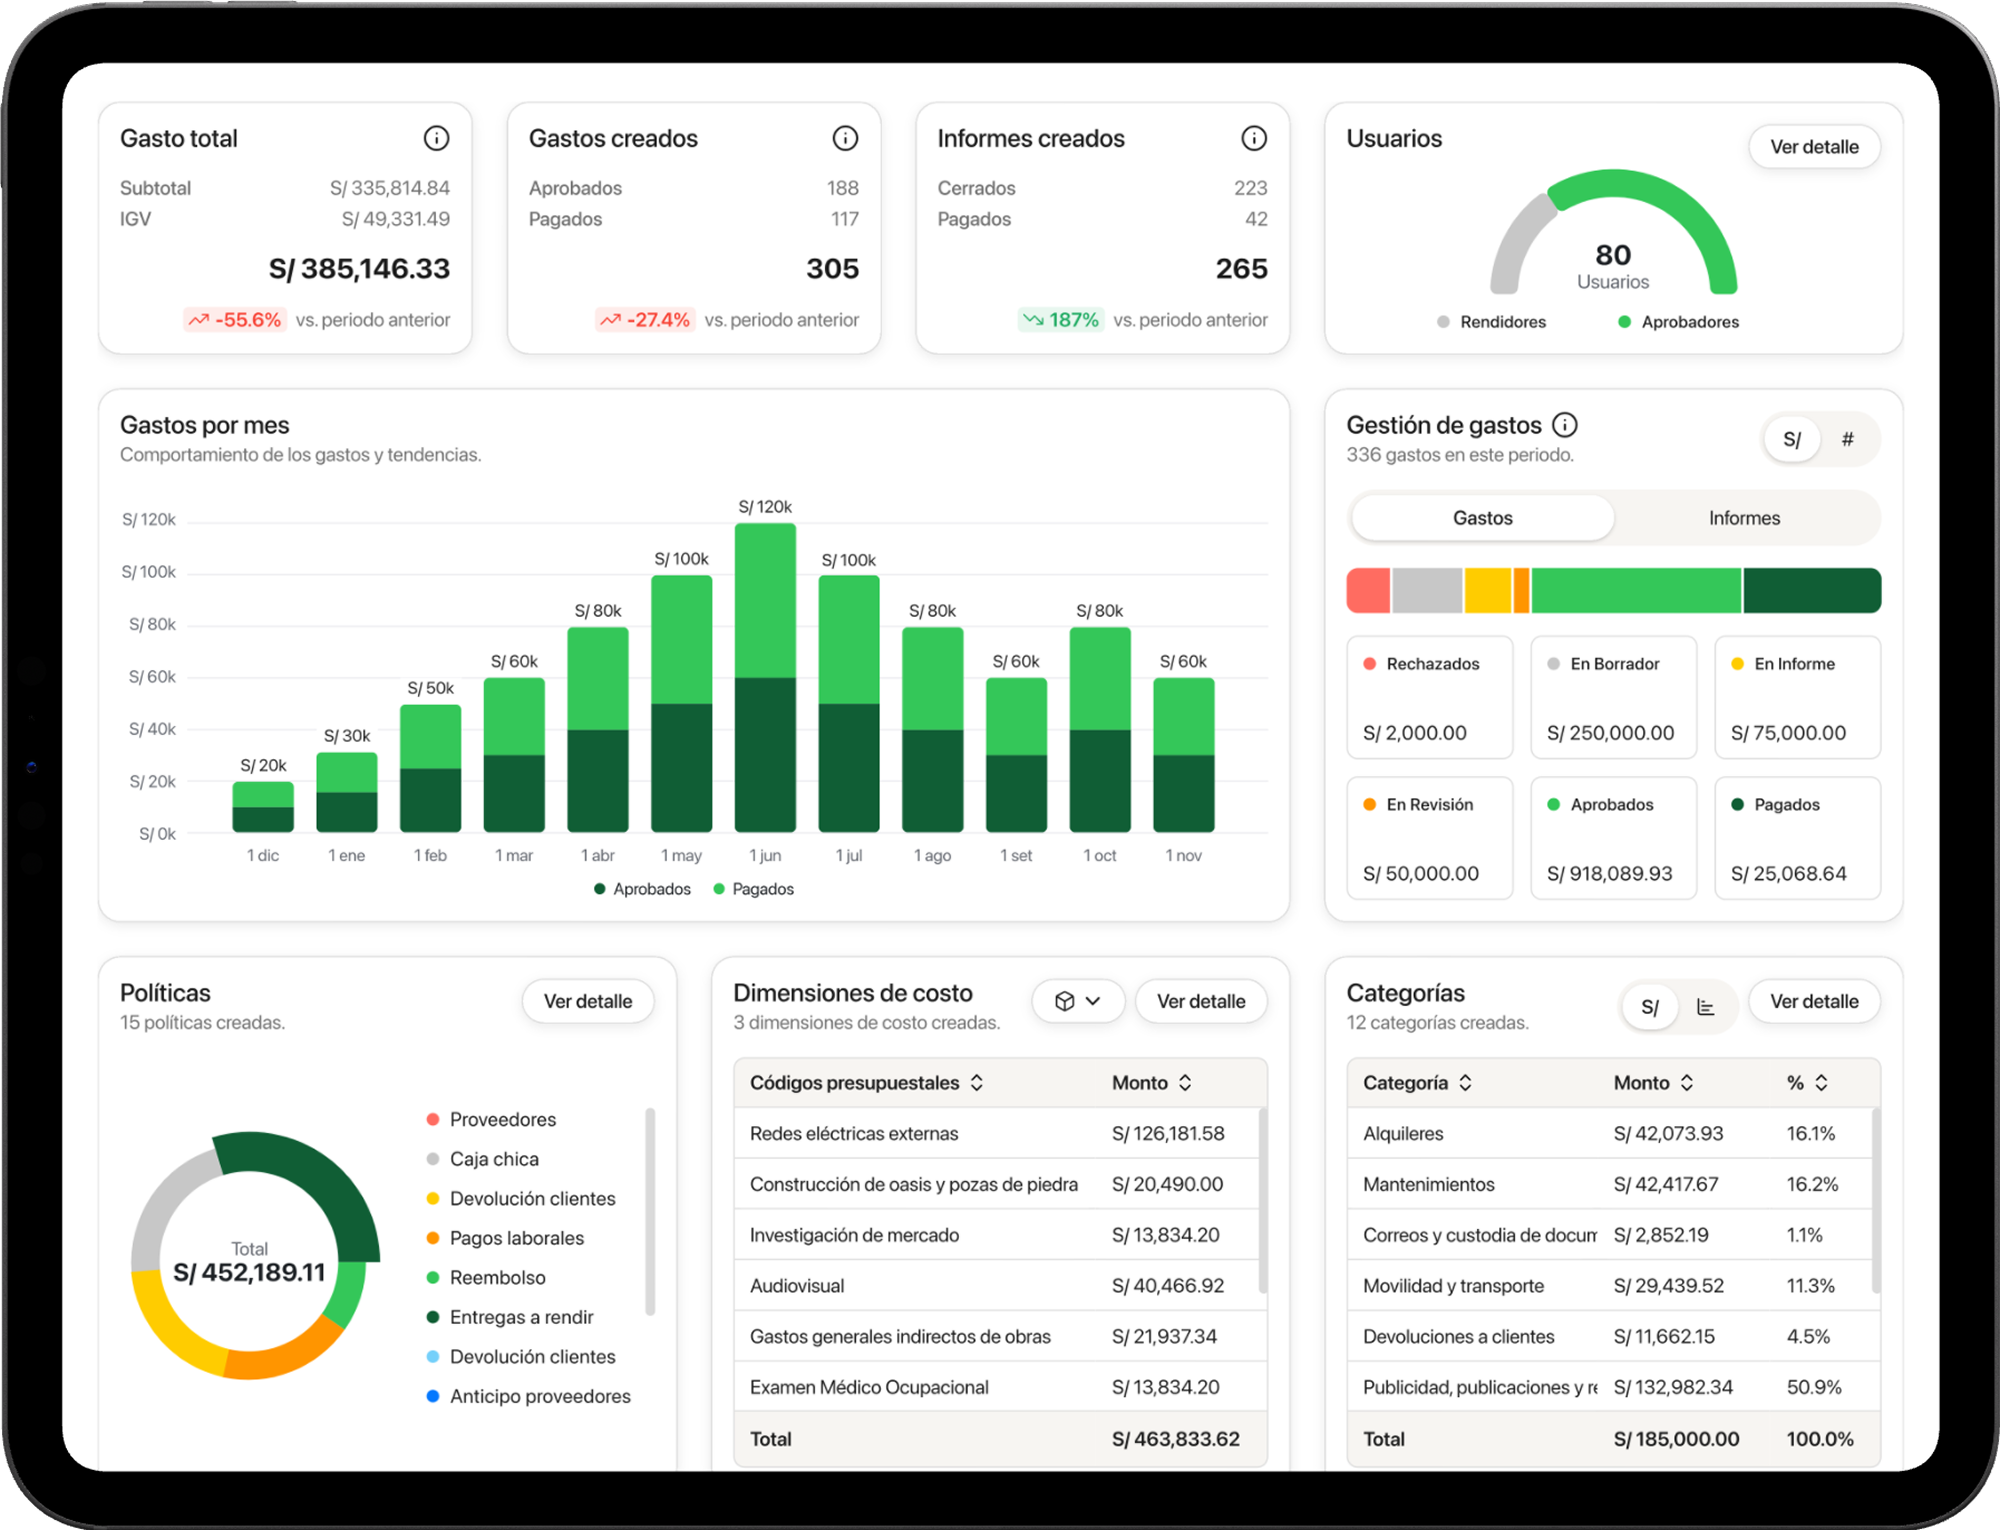Viewport: 2000px width, 1530px height.
Task: Click the info icon beside Gestión de gastos
Action: tap(1565, 424)
